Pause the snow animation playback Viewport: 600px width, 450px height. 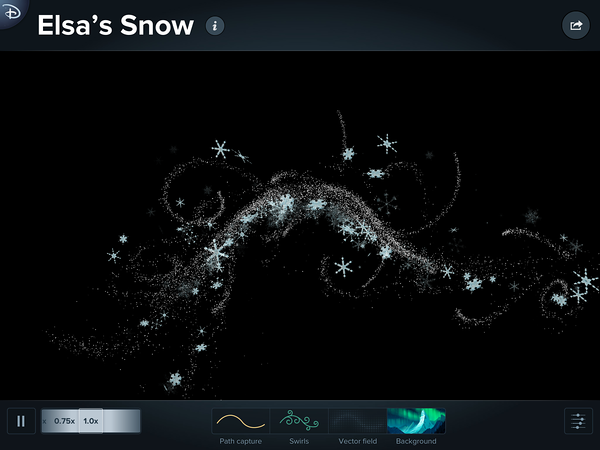[20, 421]
